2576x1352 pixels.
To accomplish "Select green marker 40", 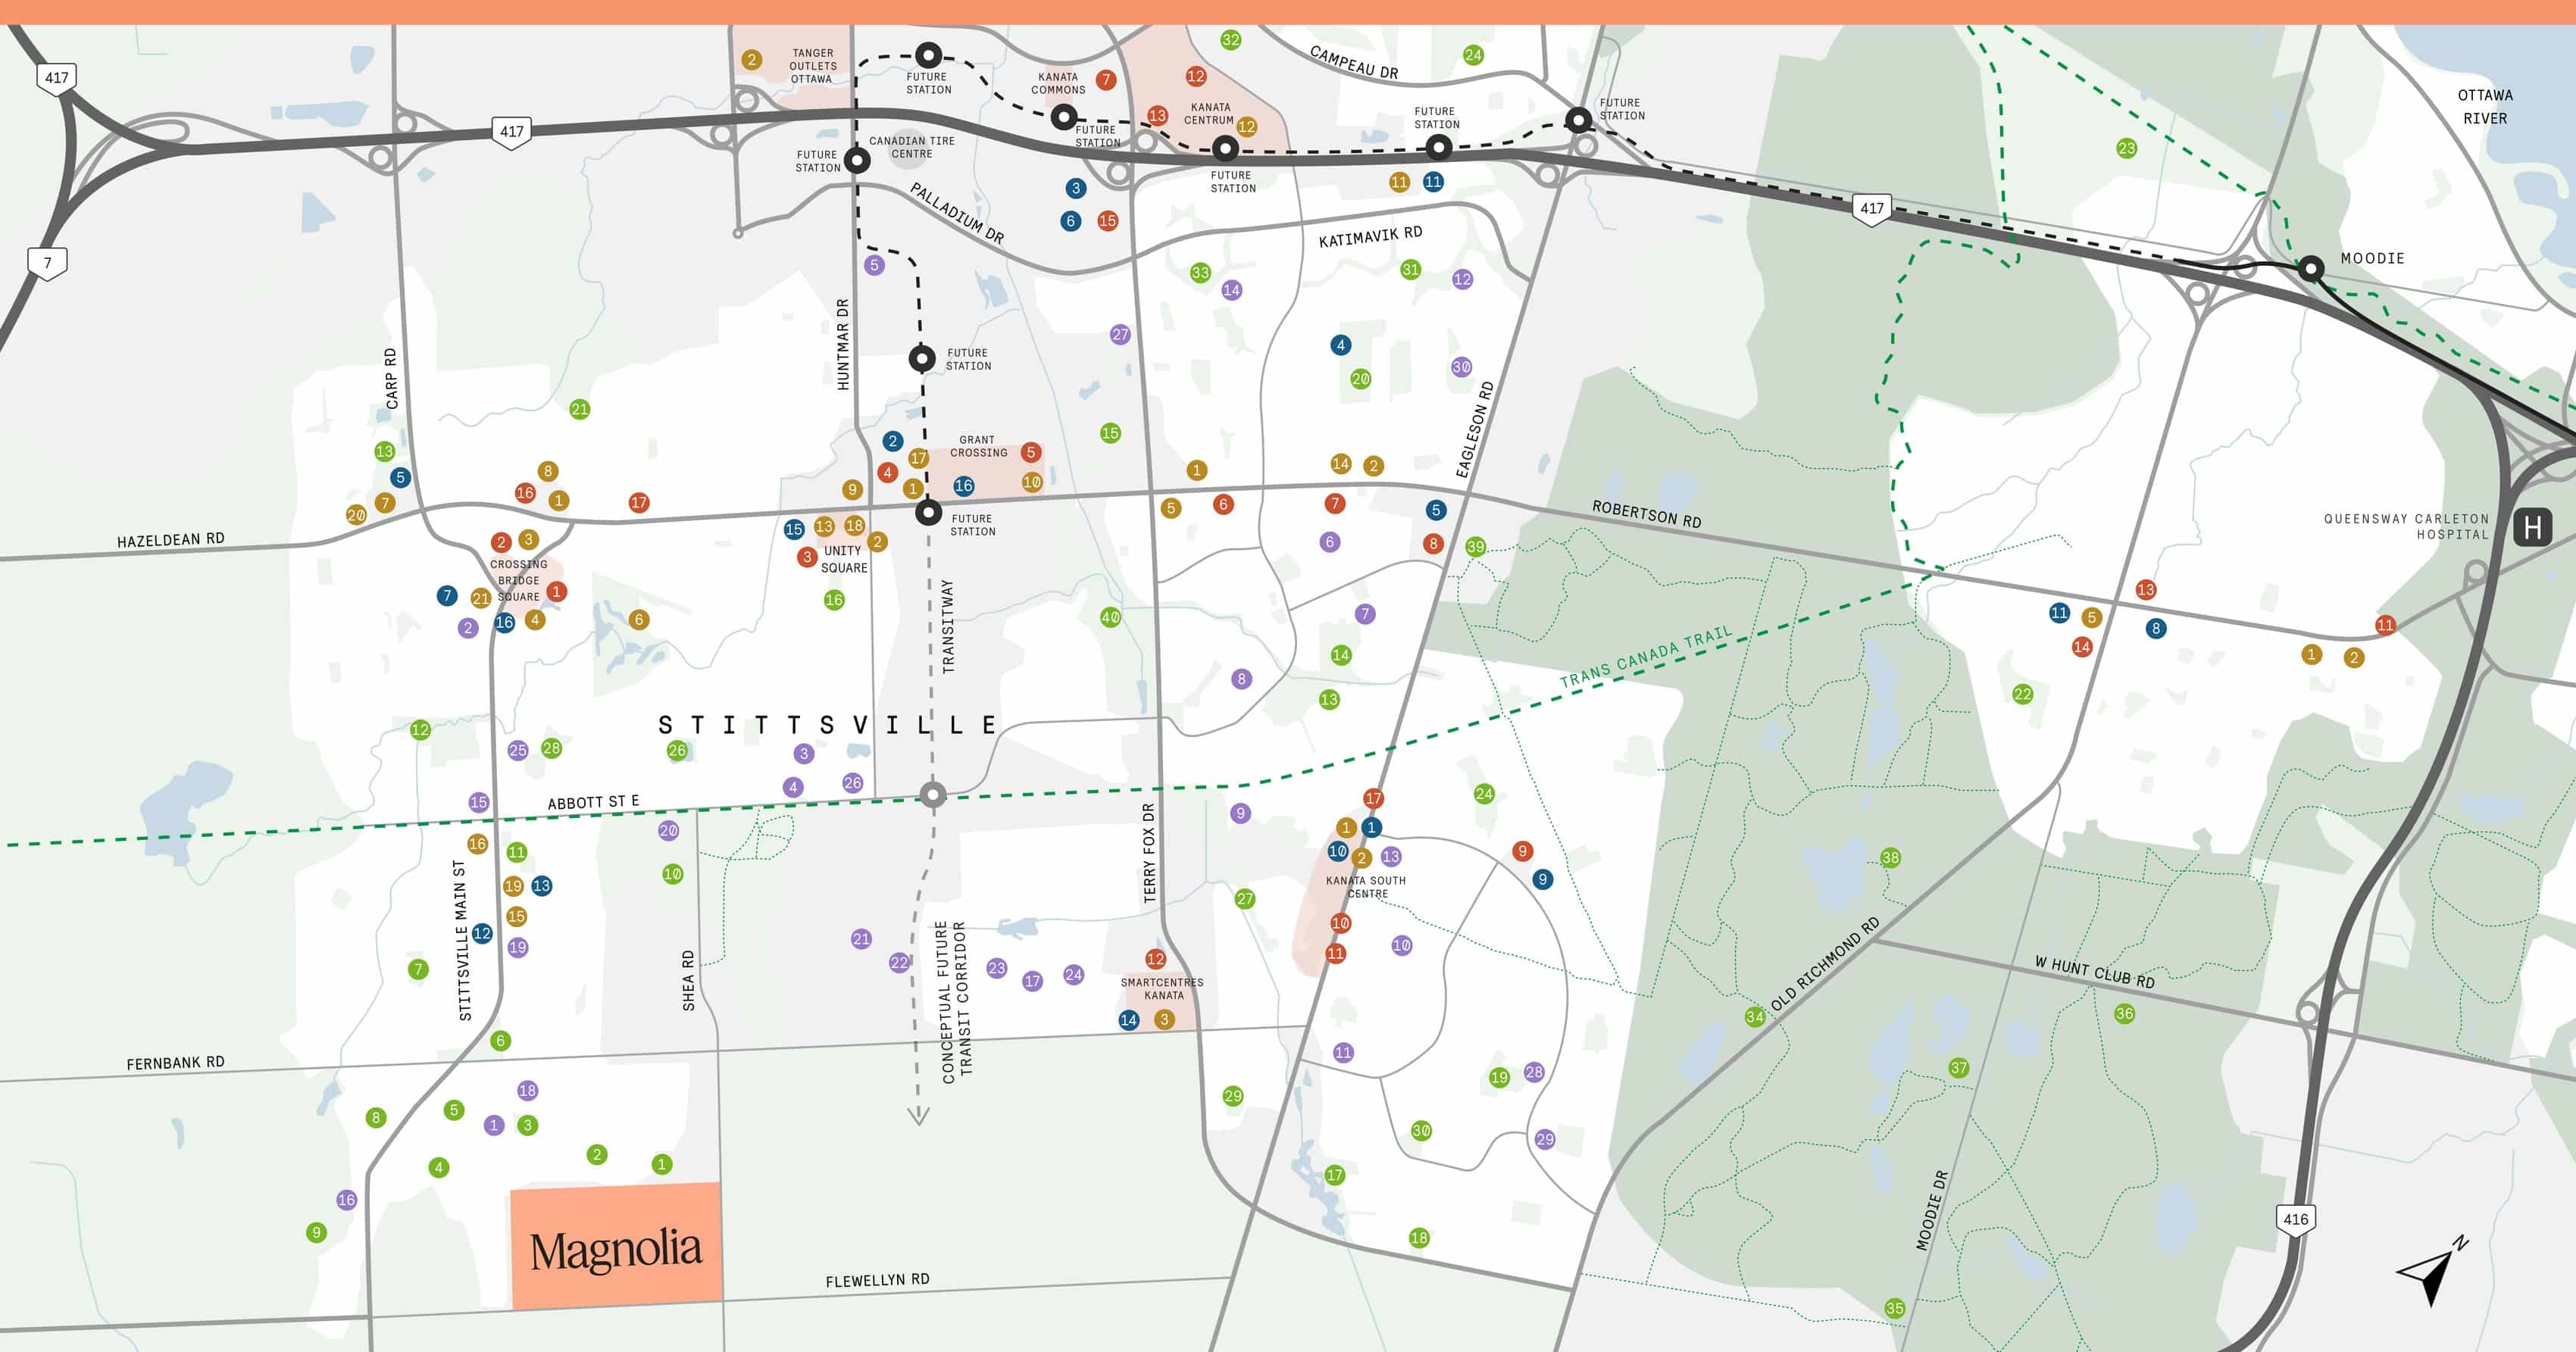I will pyautogui.click(x=1110, y=617).
